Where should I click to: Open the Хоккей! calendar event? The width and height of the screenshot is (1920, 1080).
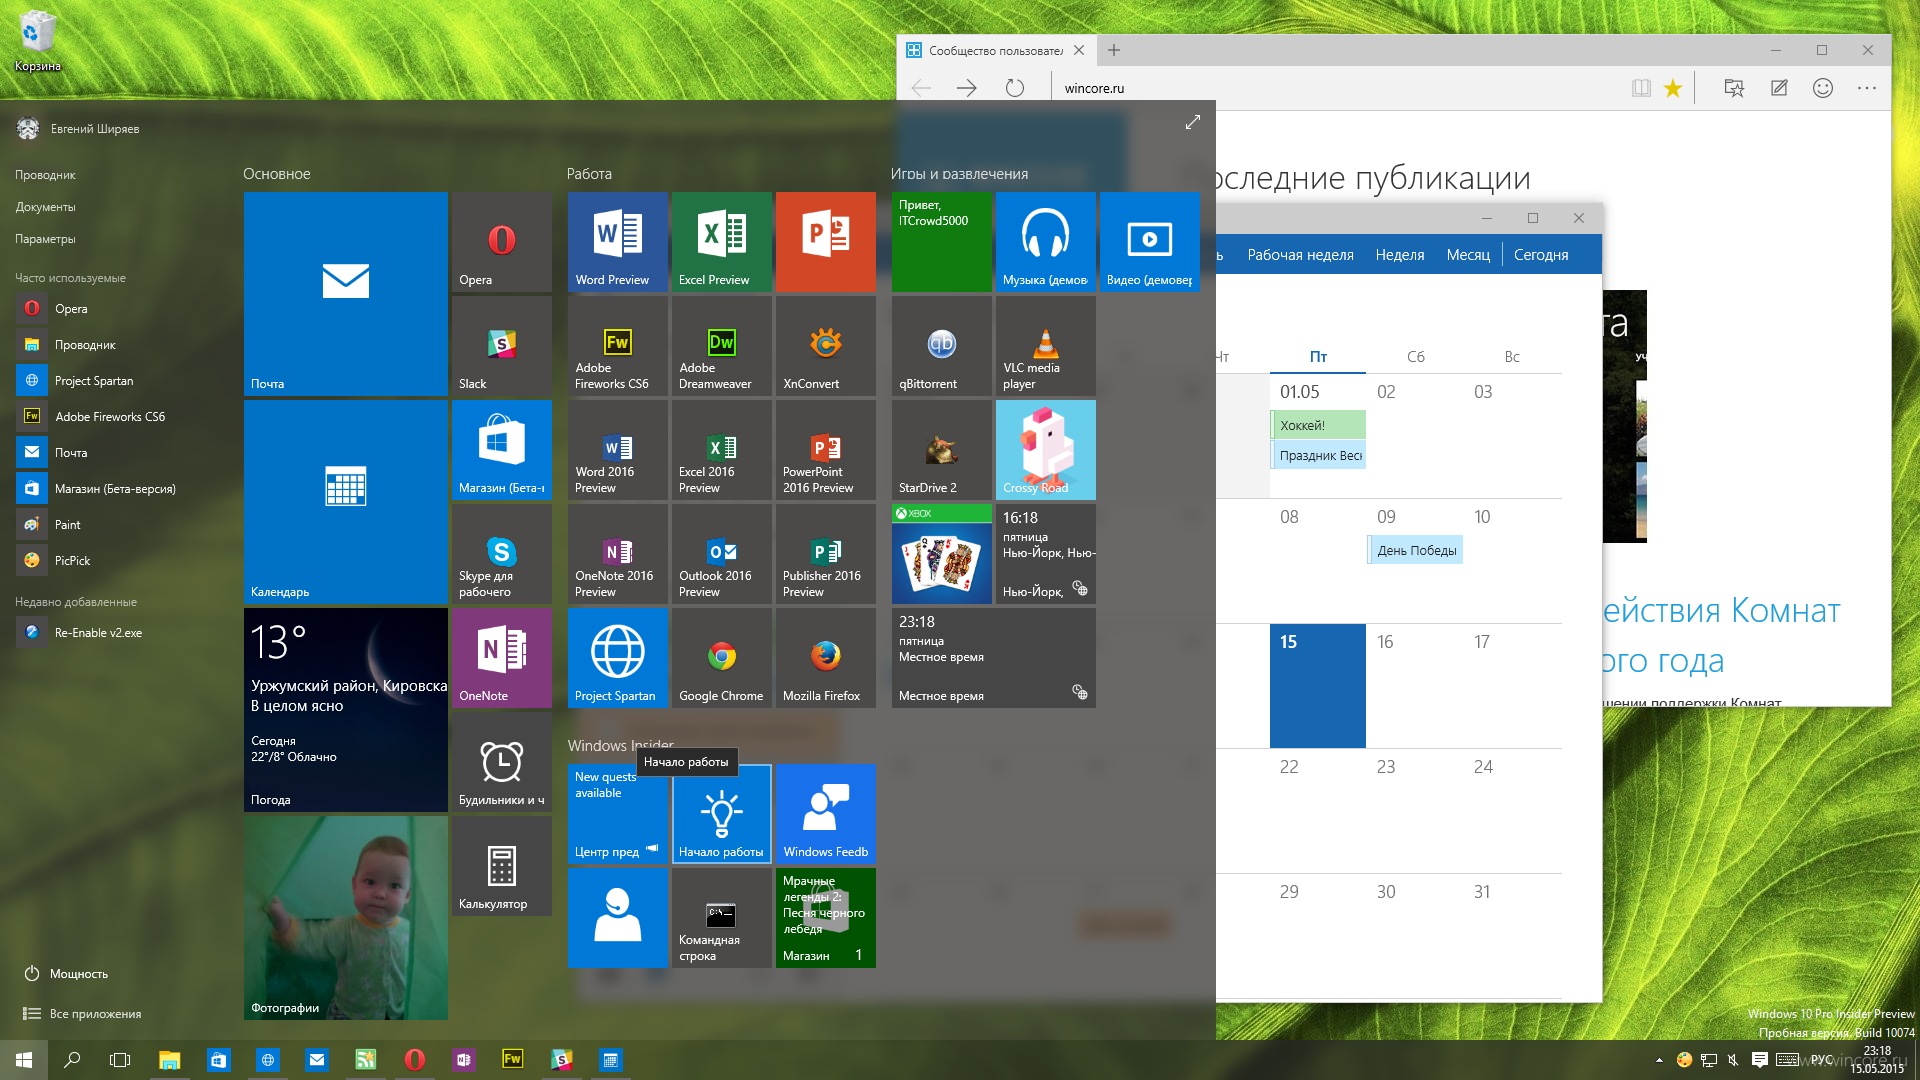coord(1318,425)
